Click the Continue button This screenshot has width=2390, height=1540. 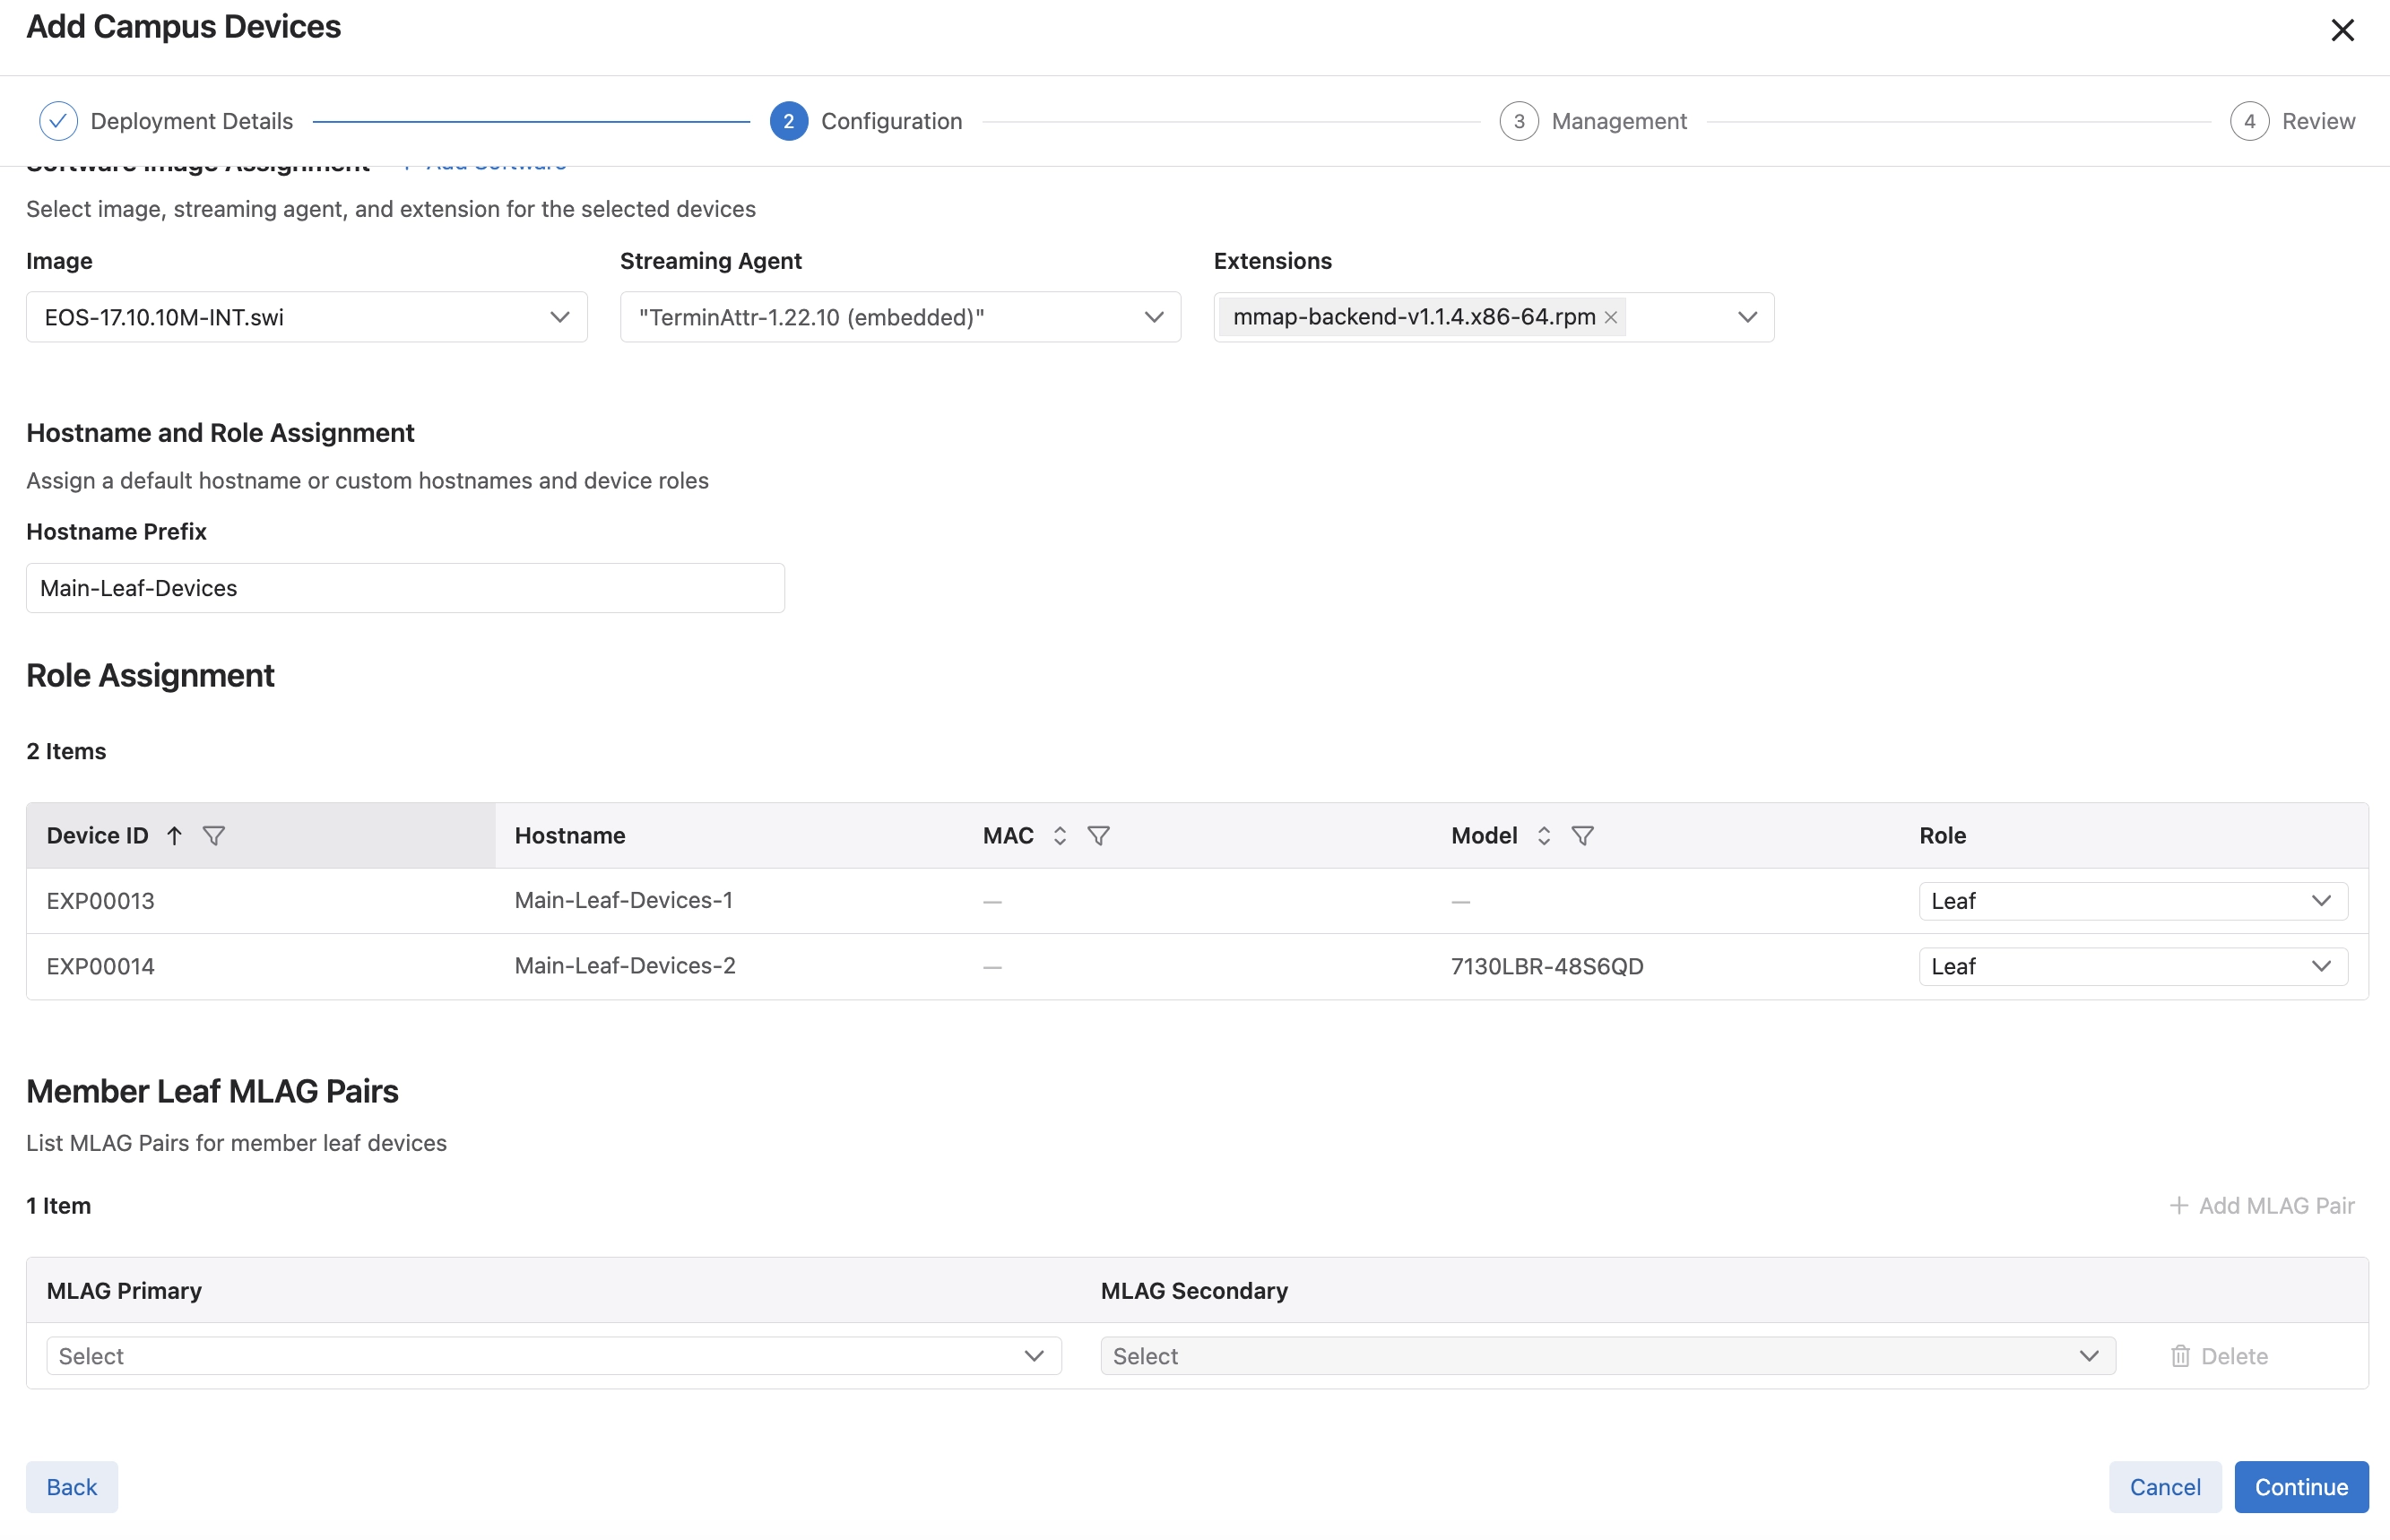tap(2300, 1487)
